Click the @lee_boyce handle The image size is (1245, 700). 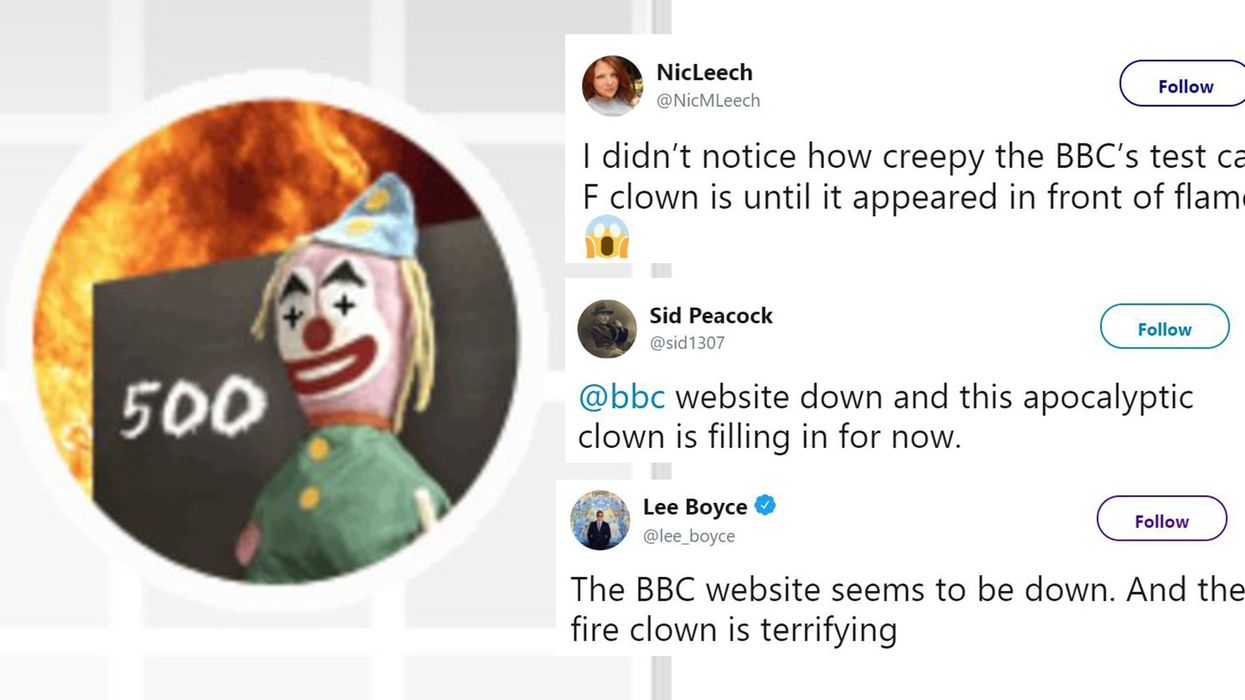[689, 536]
